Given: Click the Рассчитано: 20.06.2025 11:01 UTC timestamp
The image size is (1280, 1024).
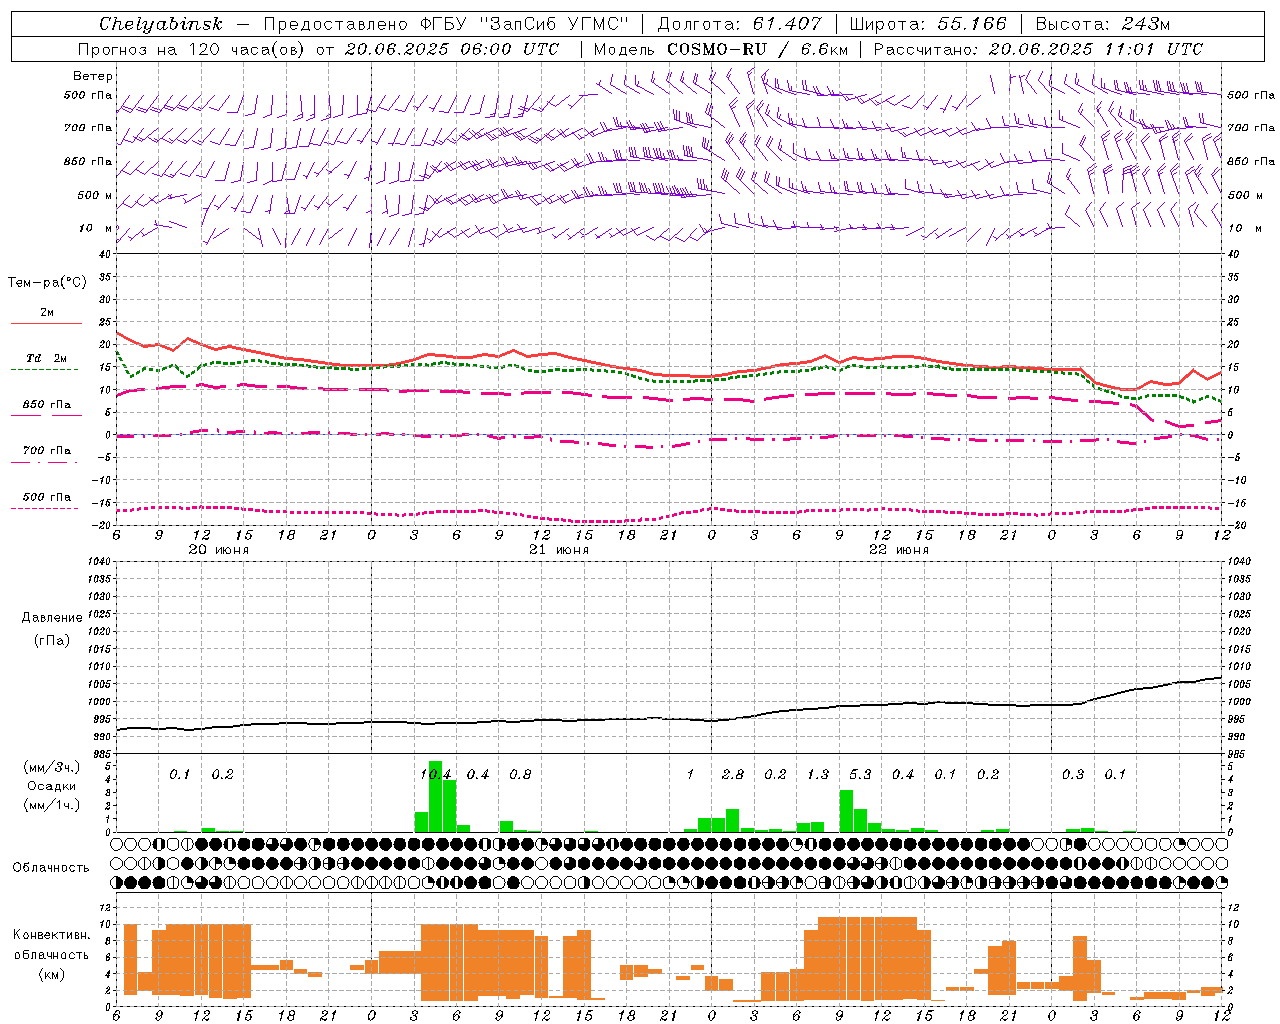Looking at the screenshot, I should tap(1039, 49).
